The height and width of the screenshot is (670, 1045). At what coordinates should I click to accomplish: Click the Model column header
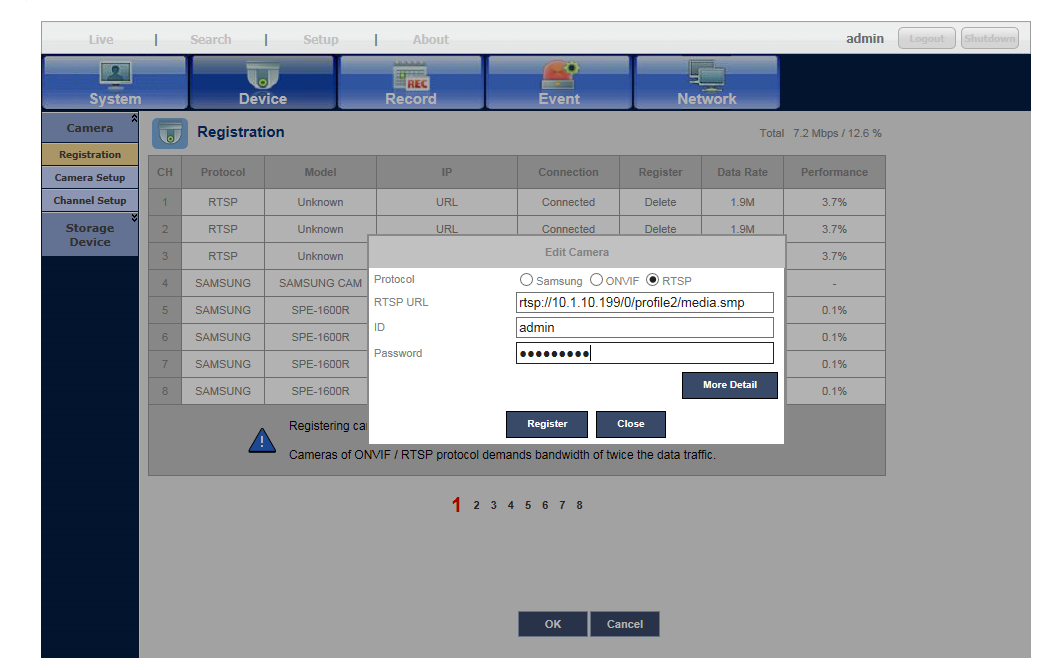click(x=321, y=172)
